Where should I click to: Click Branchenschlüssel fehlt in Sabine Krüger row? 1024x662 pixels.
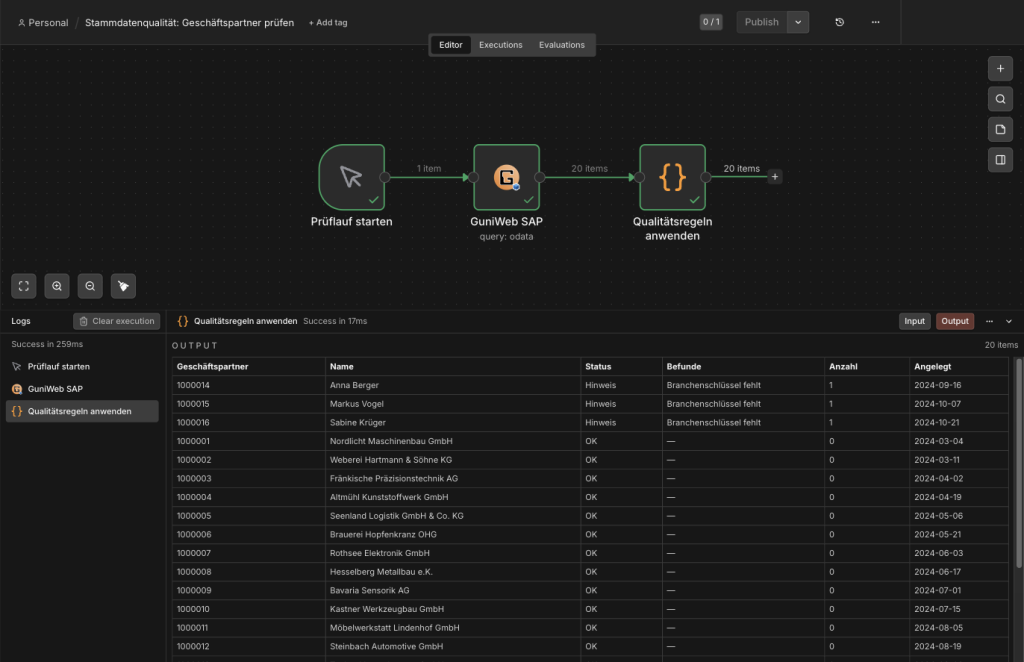743,422
